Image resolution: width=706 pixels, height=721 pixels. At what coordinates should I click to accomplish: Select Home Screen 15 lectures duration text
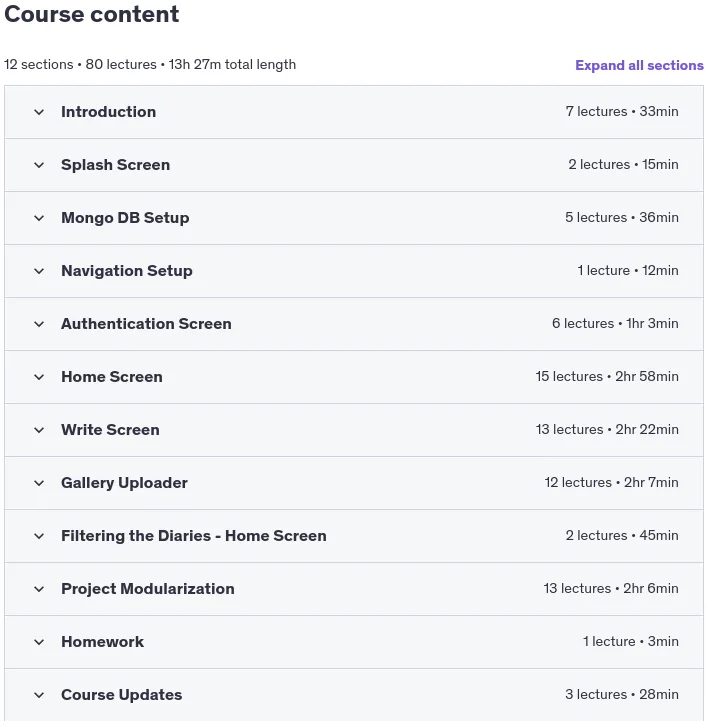pyautogui.click(x=607, y=376)
